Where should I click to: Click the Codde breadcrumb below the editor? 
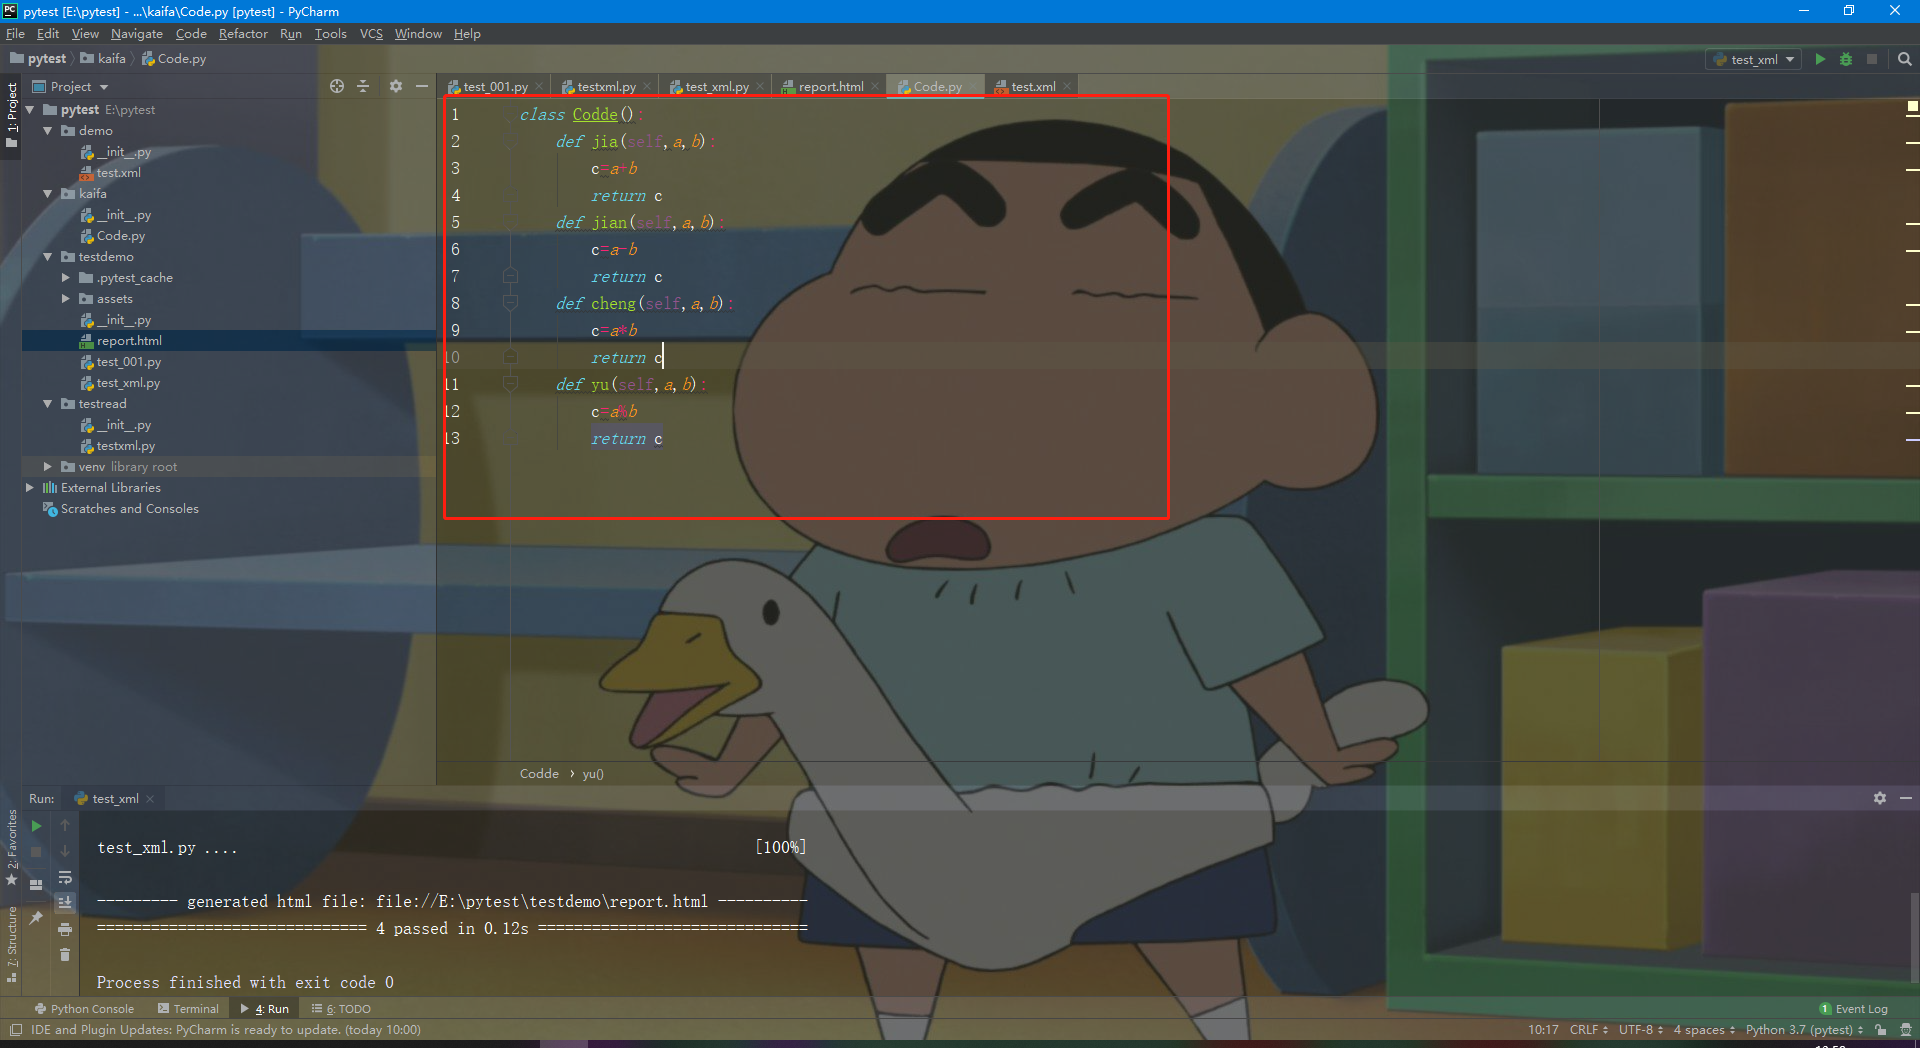[x=539, y=774]
